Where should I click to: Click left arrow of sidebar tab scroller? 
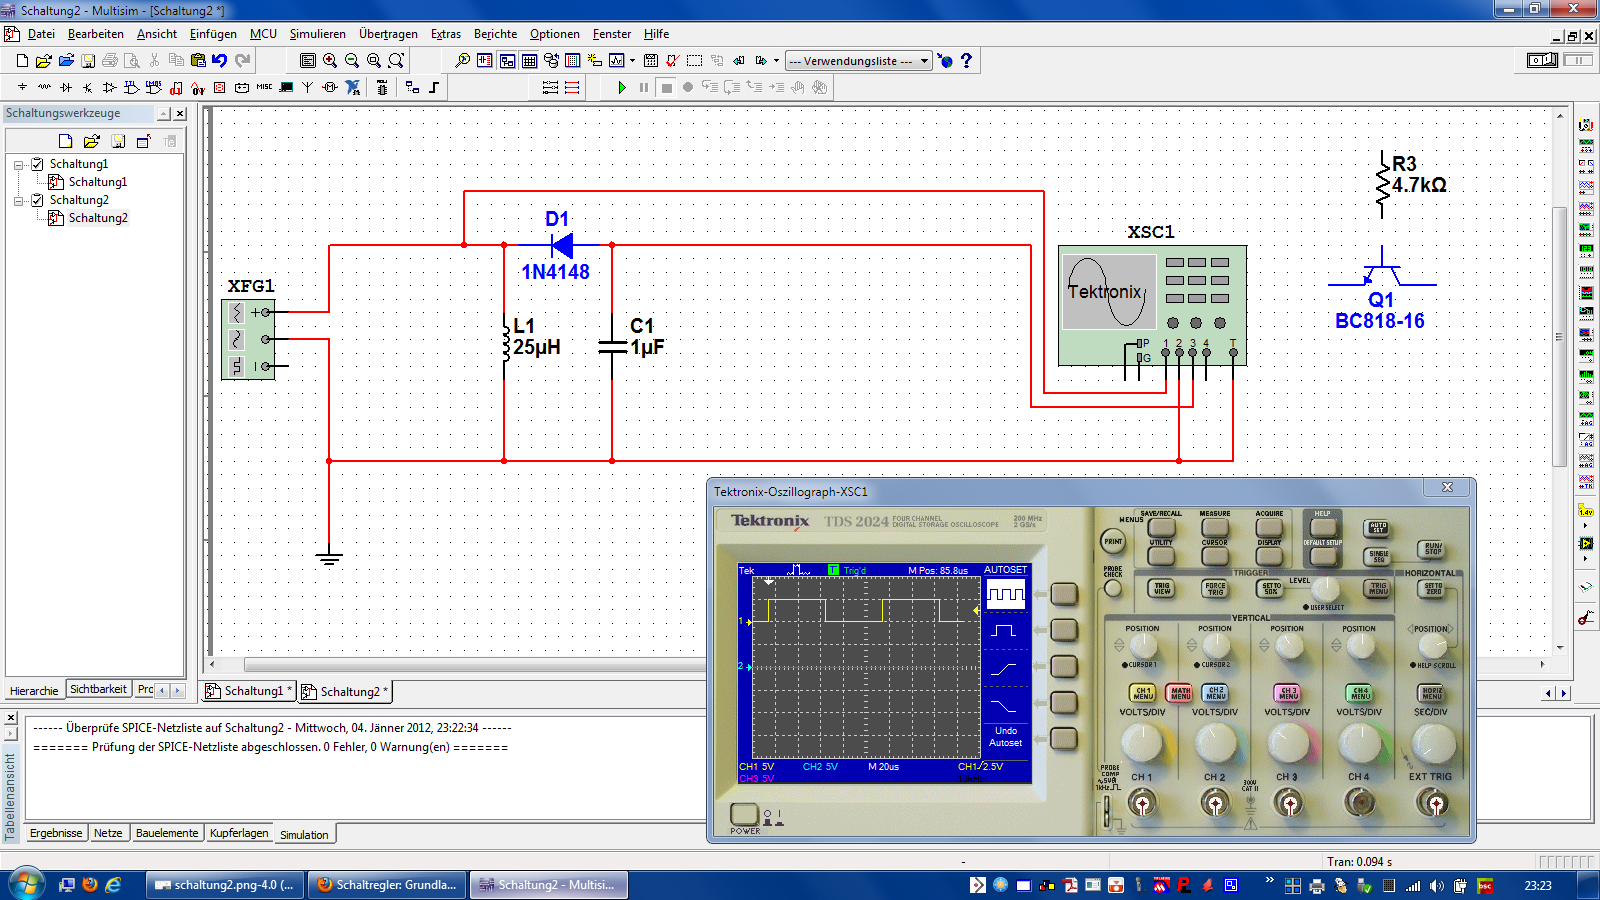click(x=163, y=690)
